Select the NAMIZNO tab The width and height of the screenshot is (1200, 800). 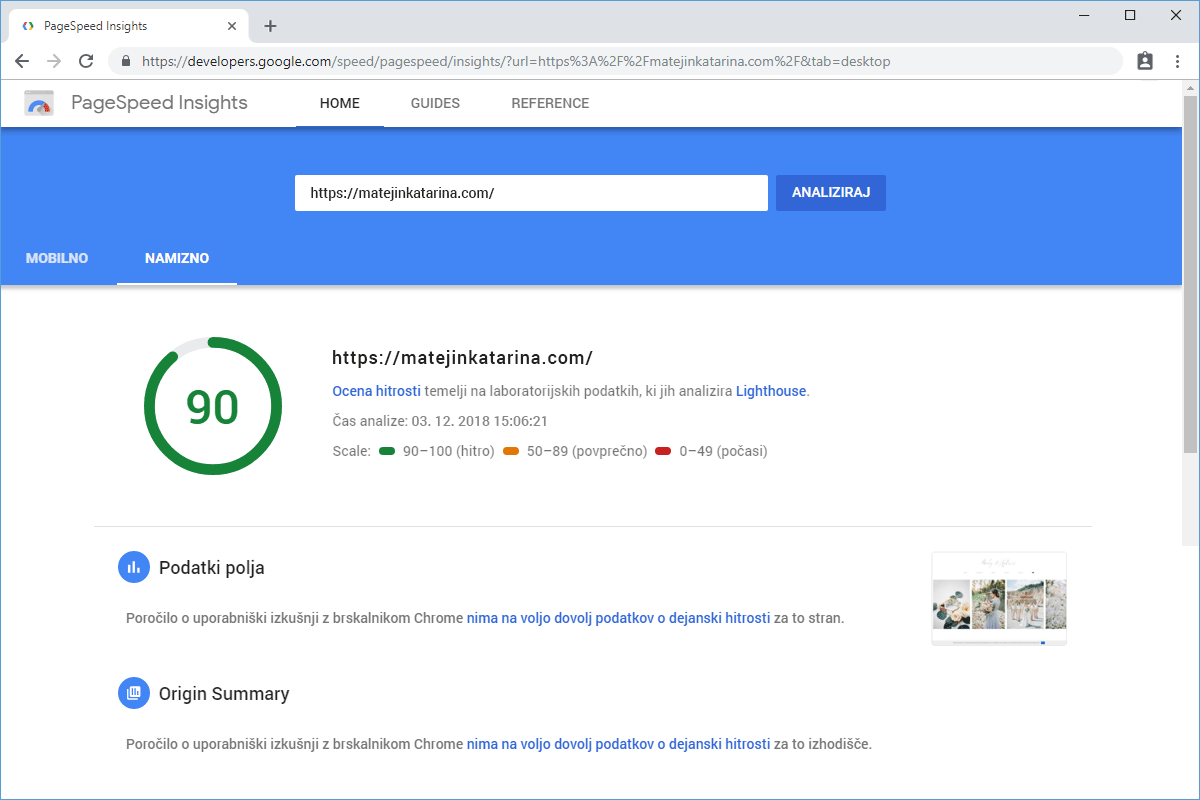click(x=177, y=258)
